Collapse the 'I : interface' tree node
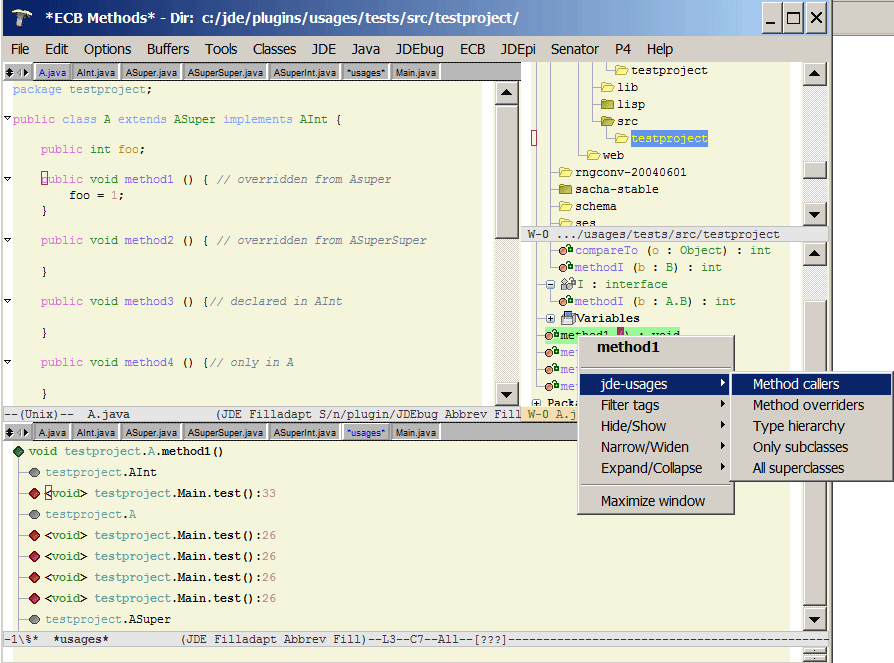Image resolution: width=894 pixels, height=663 pixels. point(550,284)
